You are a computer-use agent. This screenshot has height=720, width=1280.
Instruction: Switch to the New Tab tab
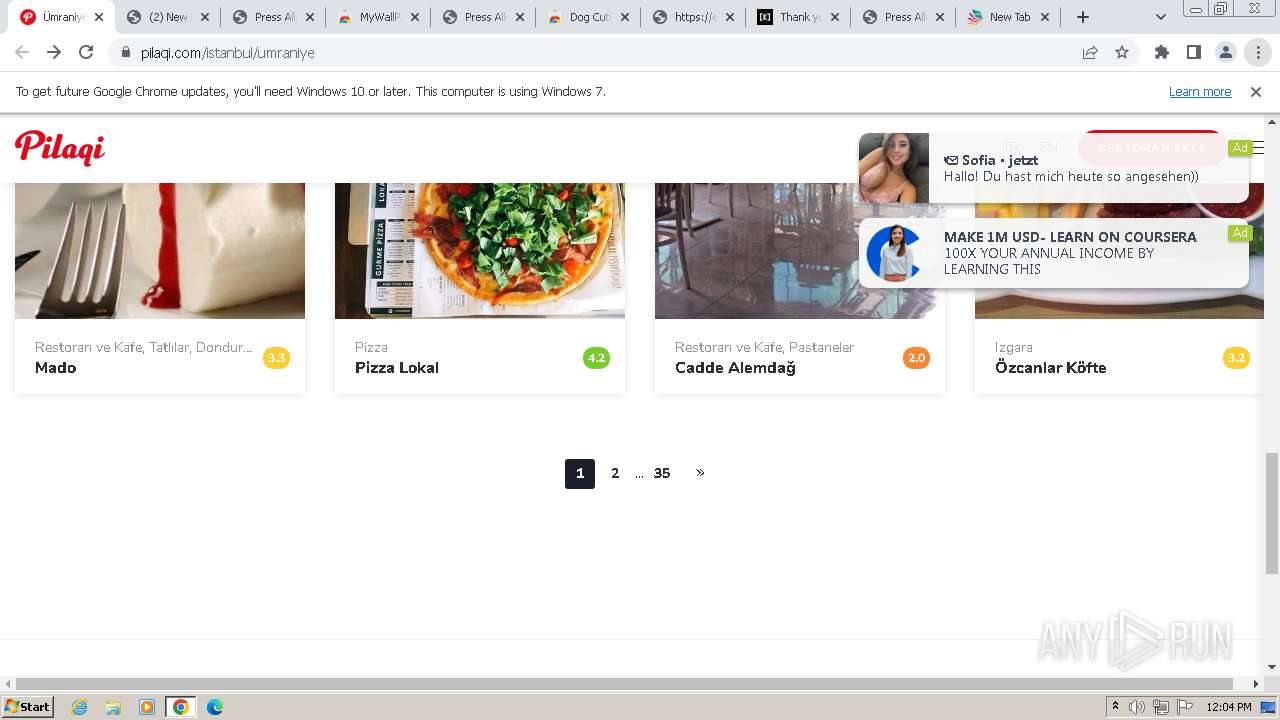tap(1008, 17)
